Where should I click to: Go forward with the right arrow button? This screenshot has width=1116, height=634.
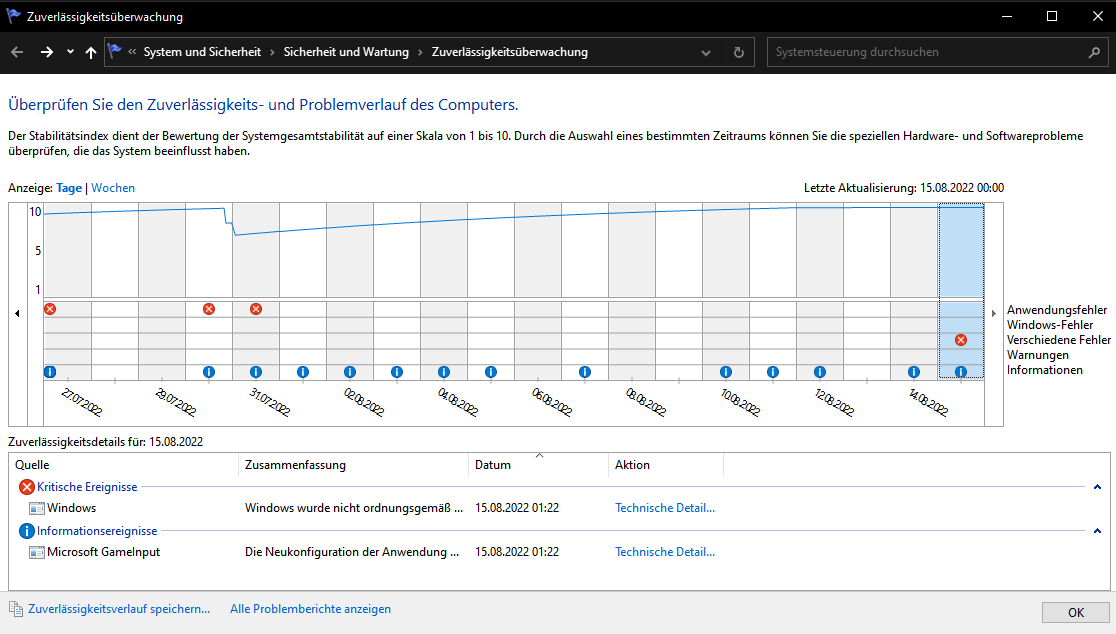click(x=47, y=52)
